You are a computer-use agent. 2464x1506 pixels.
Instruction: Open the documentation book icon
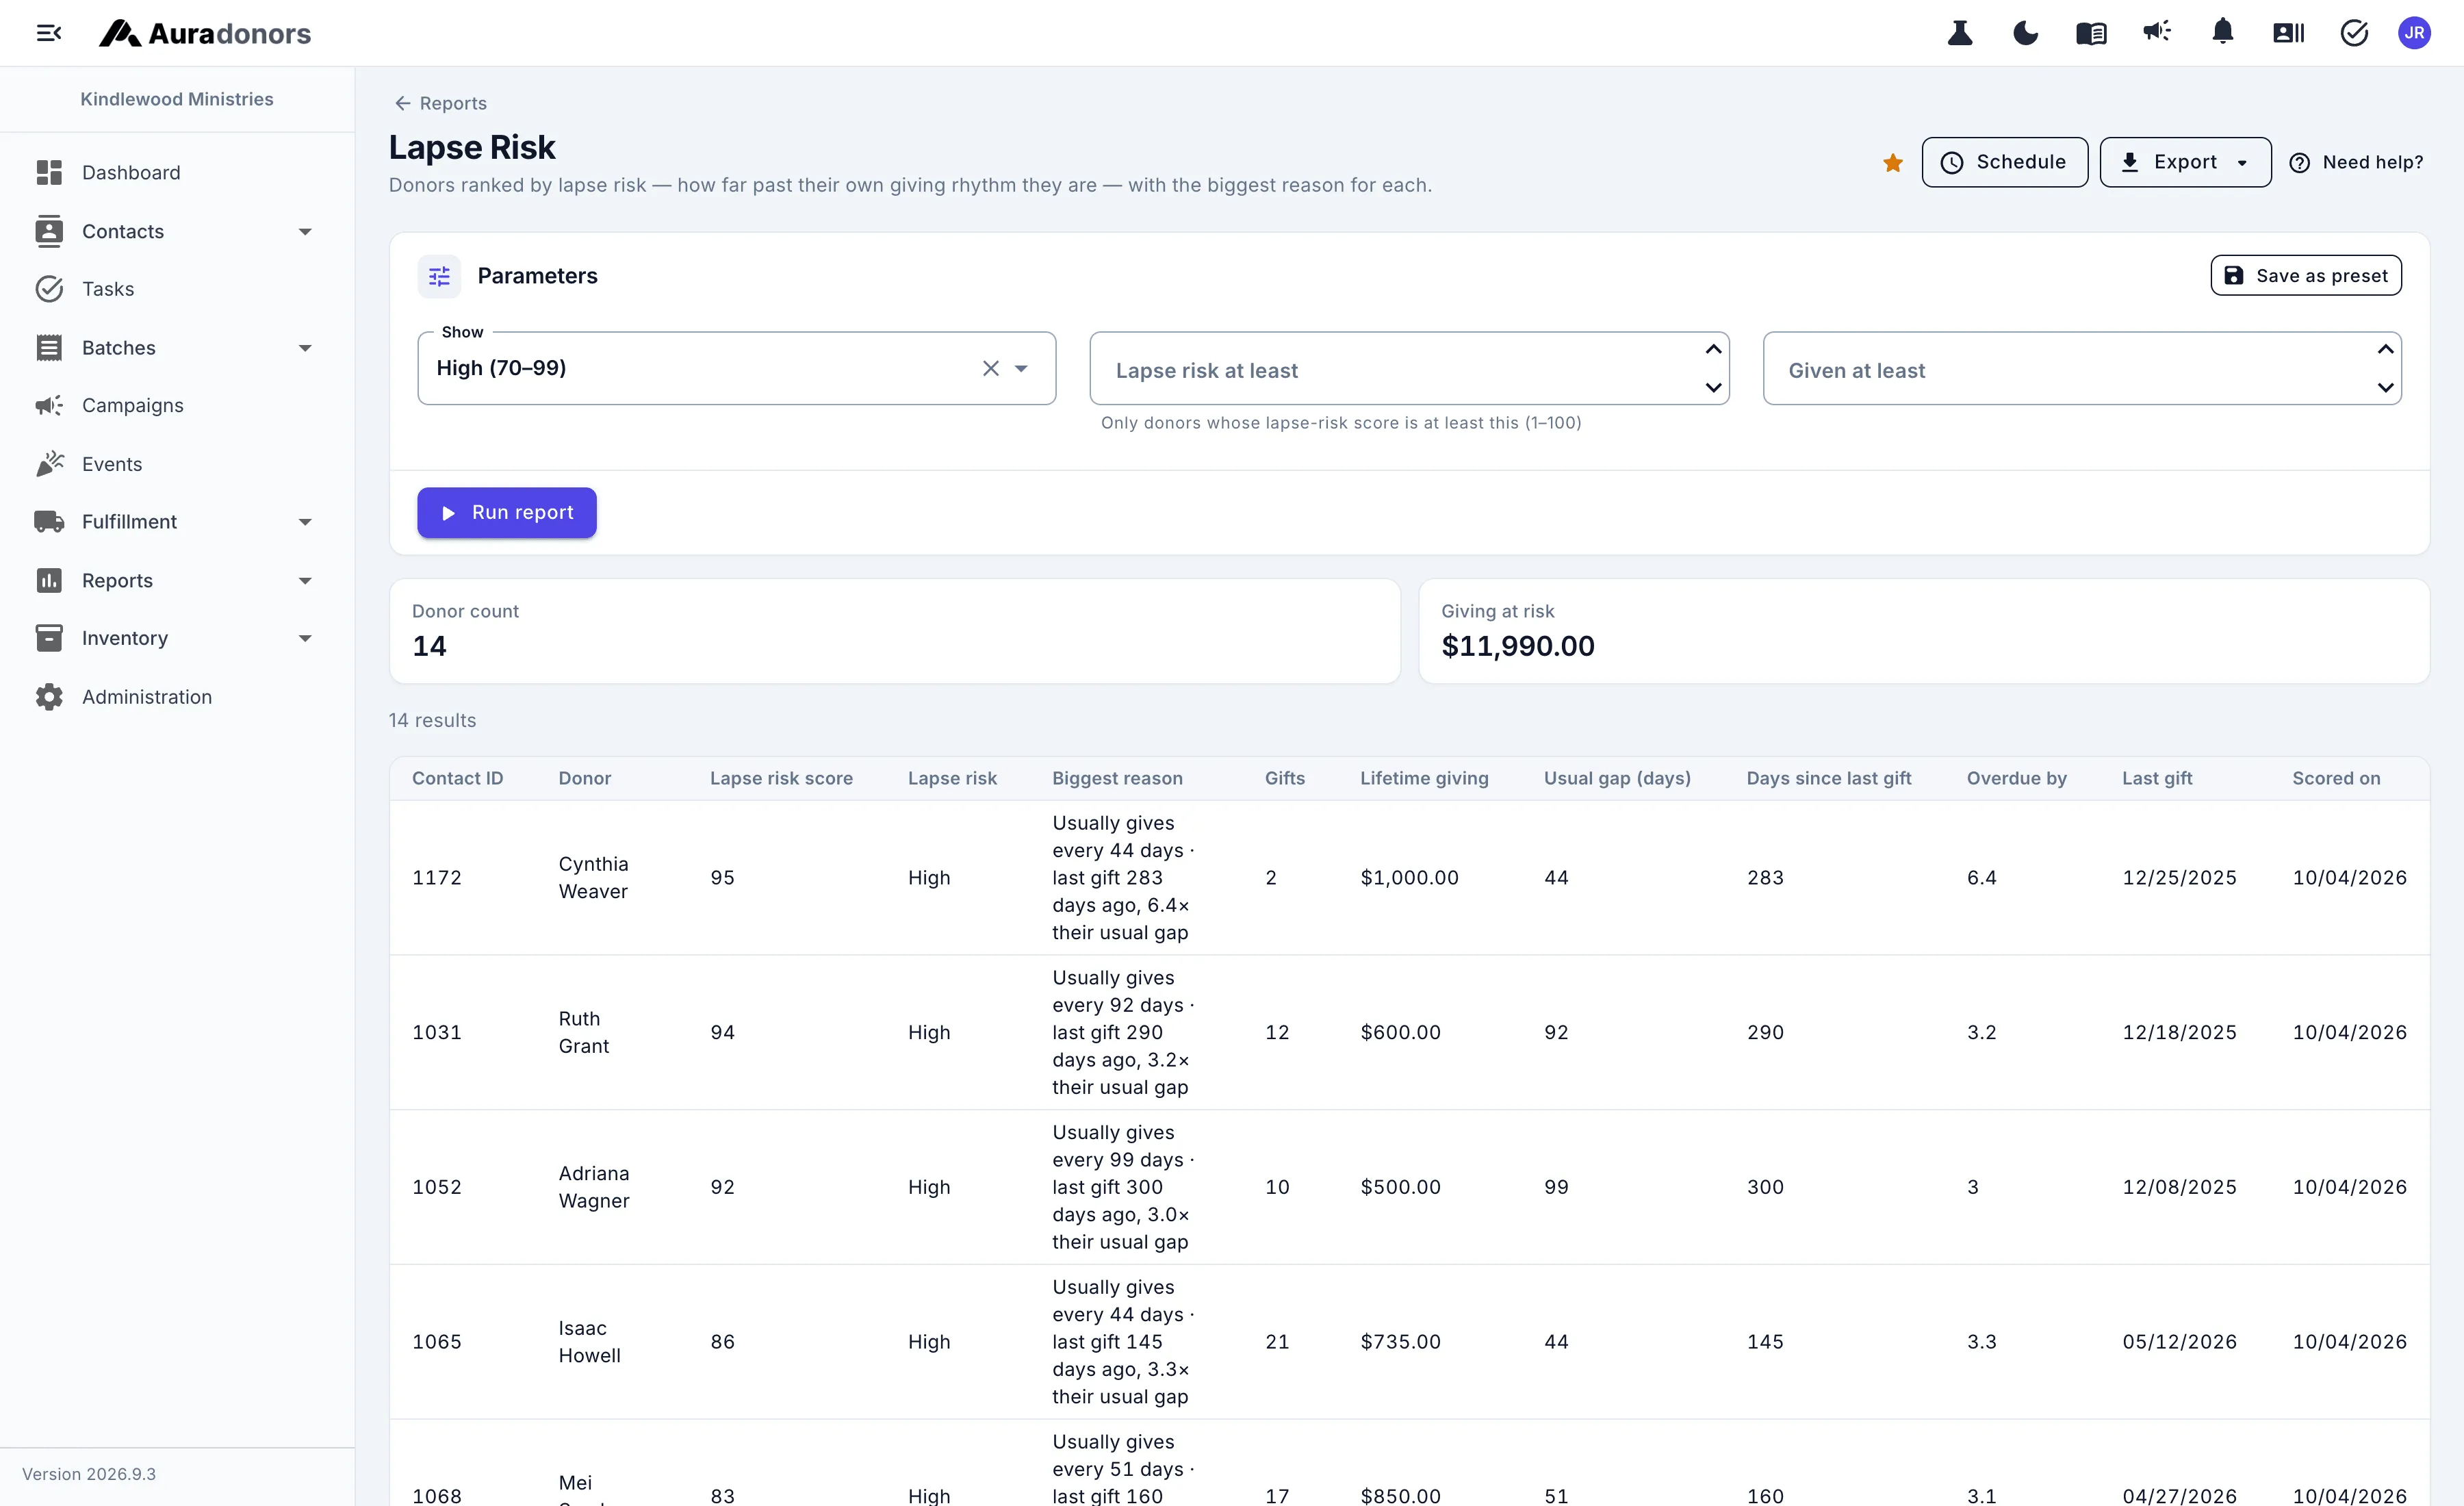point(2091,33)
